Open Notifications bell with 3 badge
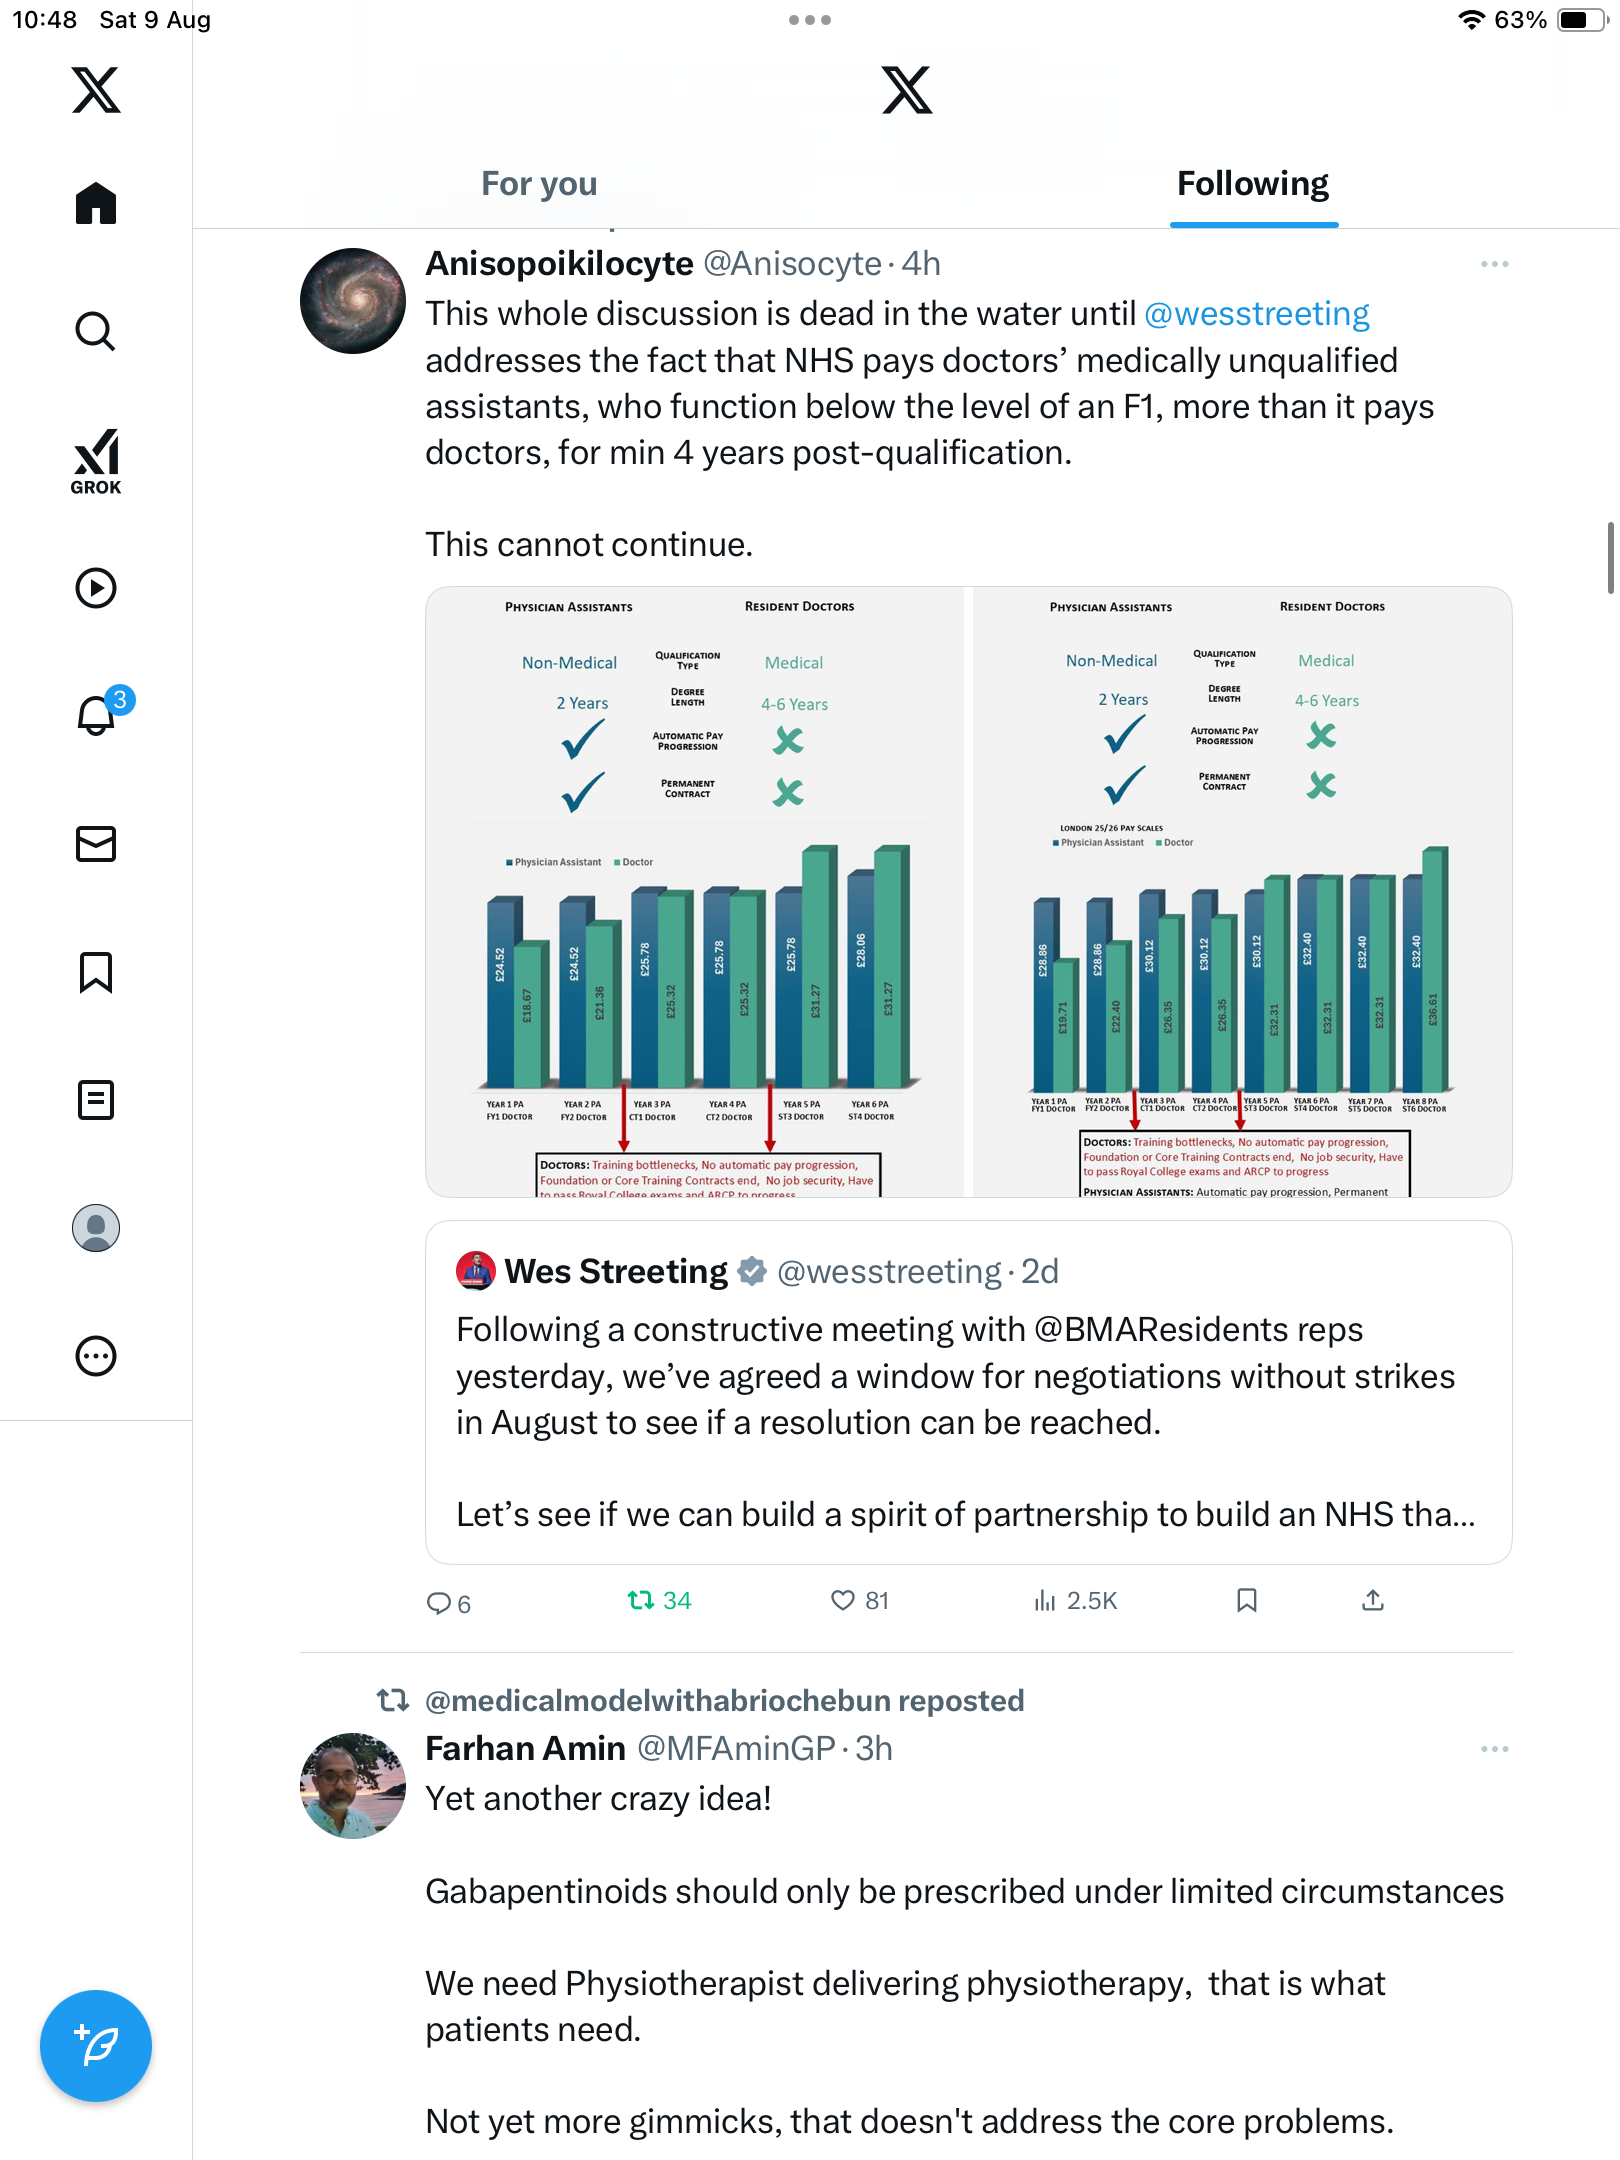 98,715
